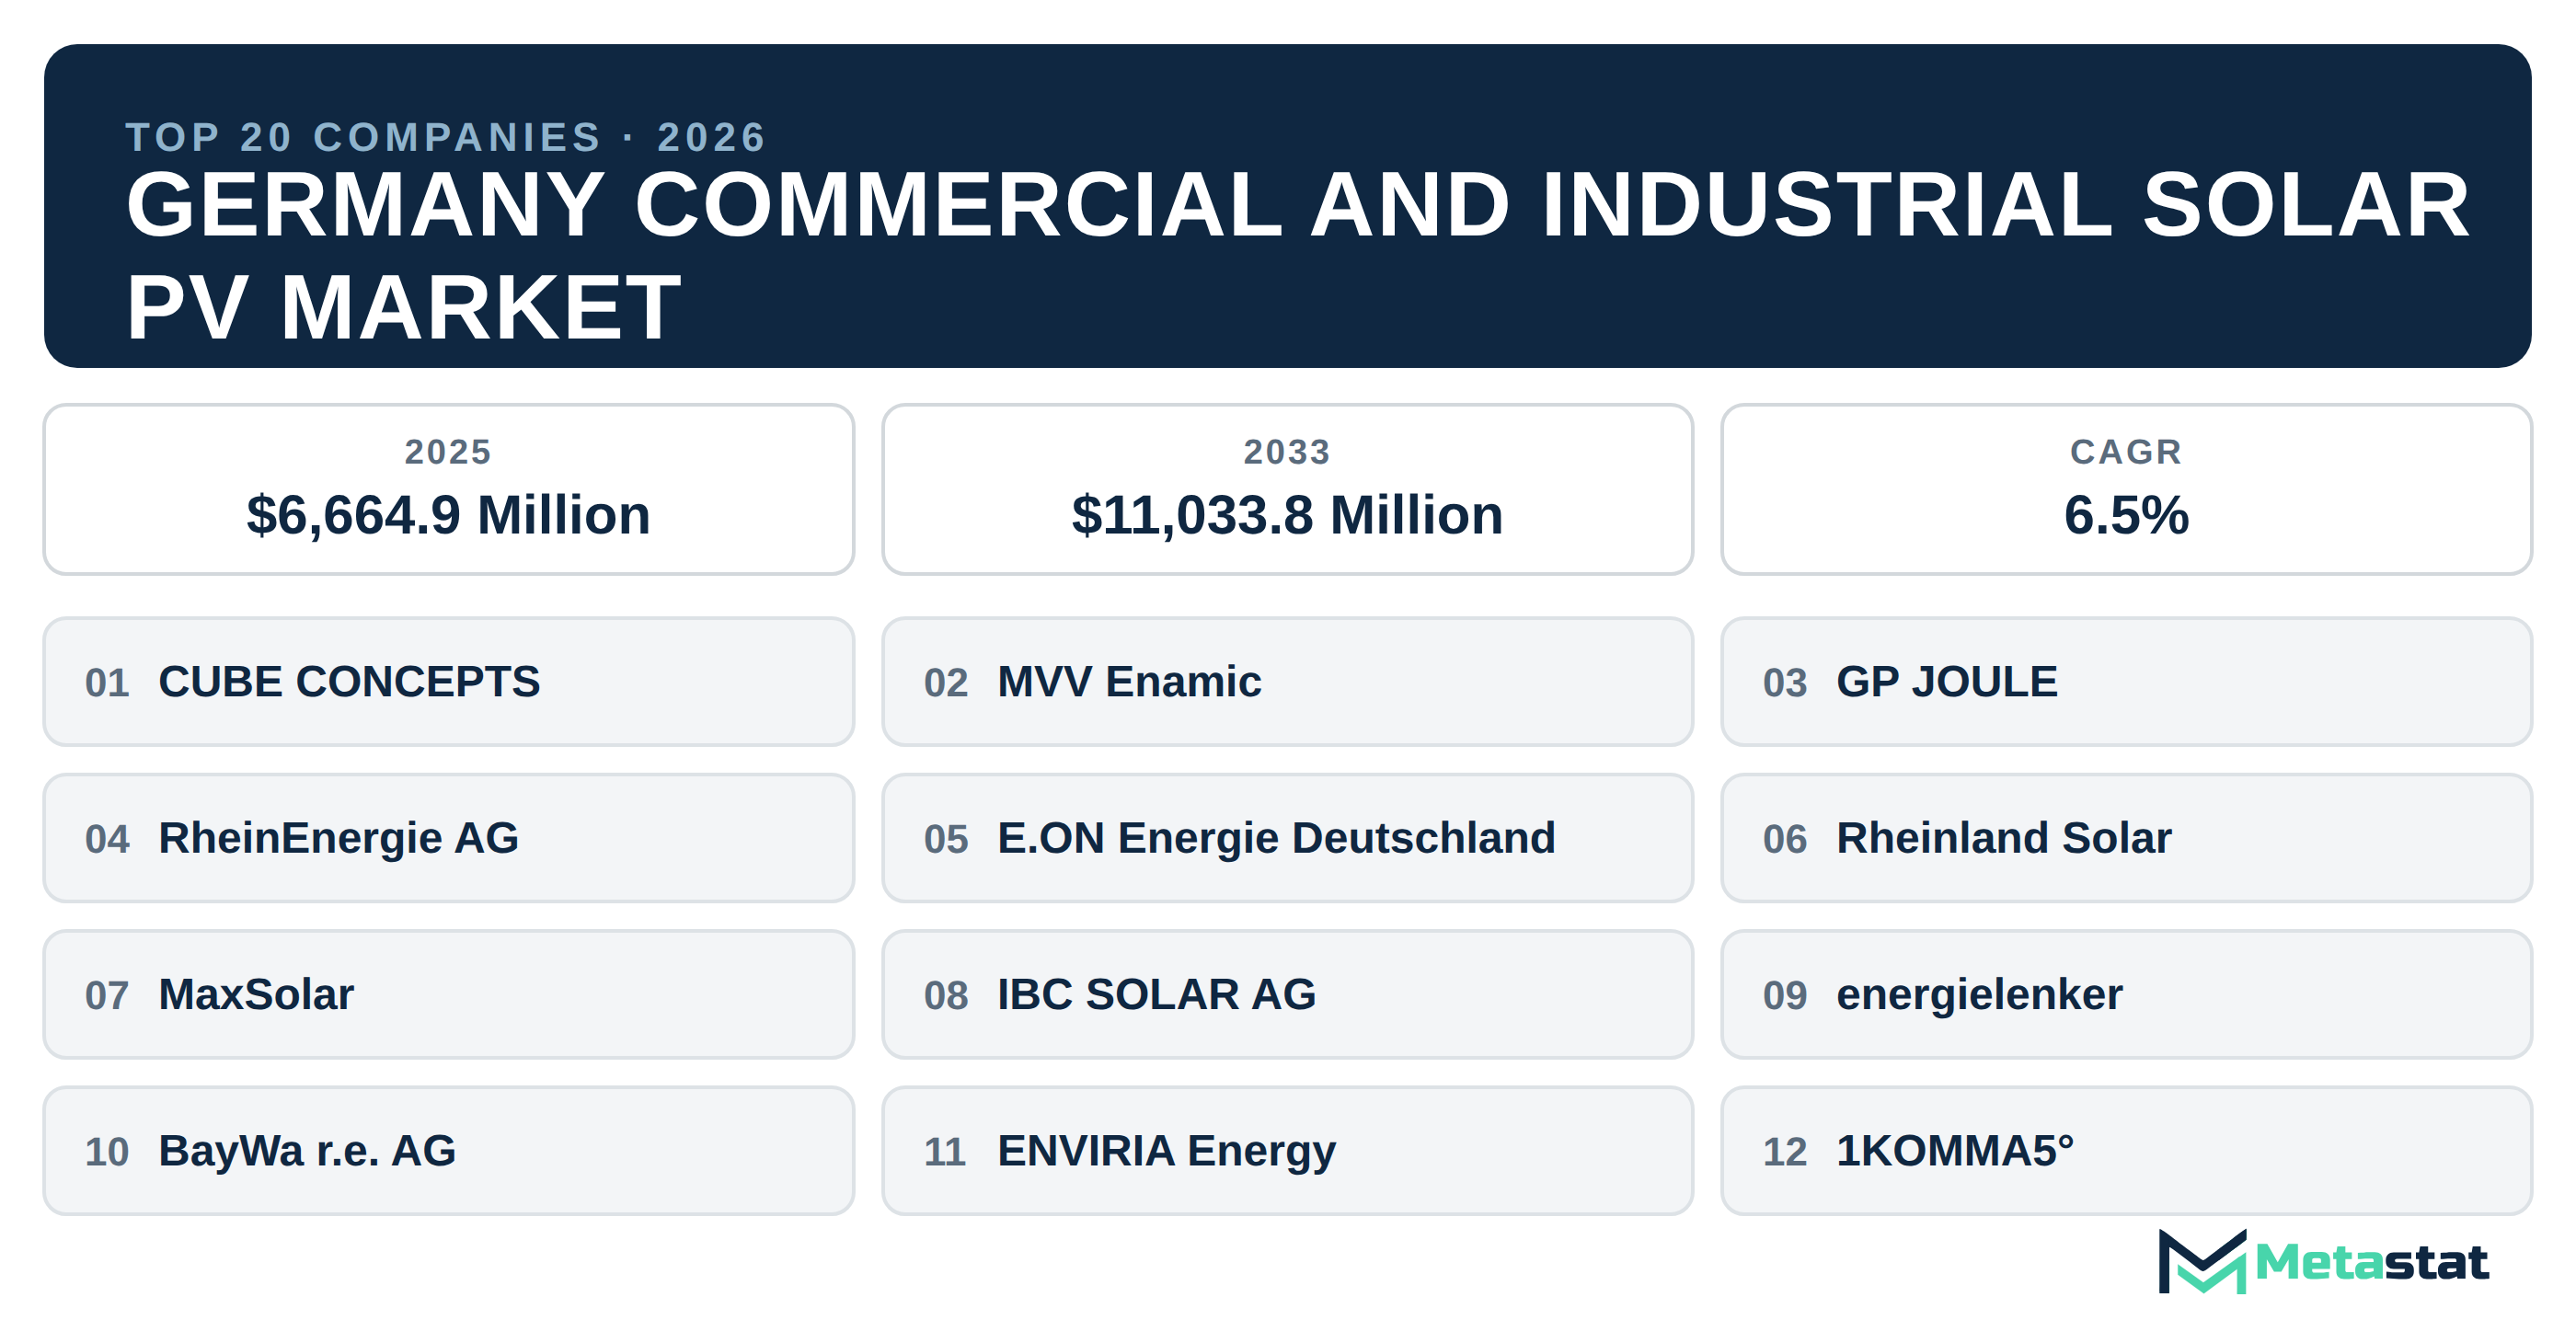The image size is (2576, 1343).
Task: Select the MVV Enamic company card
Action: click(x=1287, y=681)
